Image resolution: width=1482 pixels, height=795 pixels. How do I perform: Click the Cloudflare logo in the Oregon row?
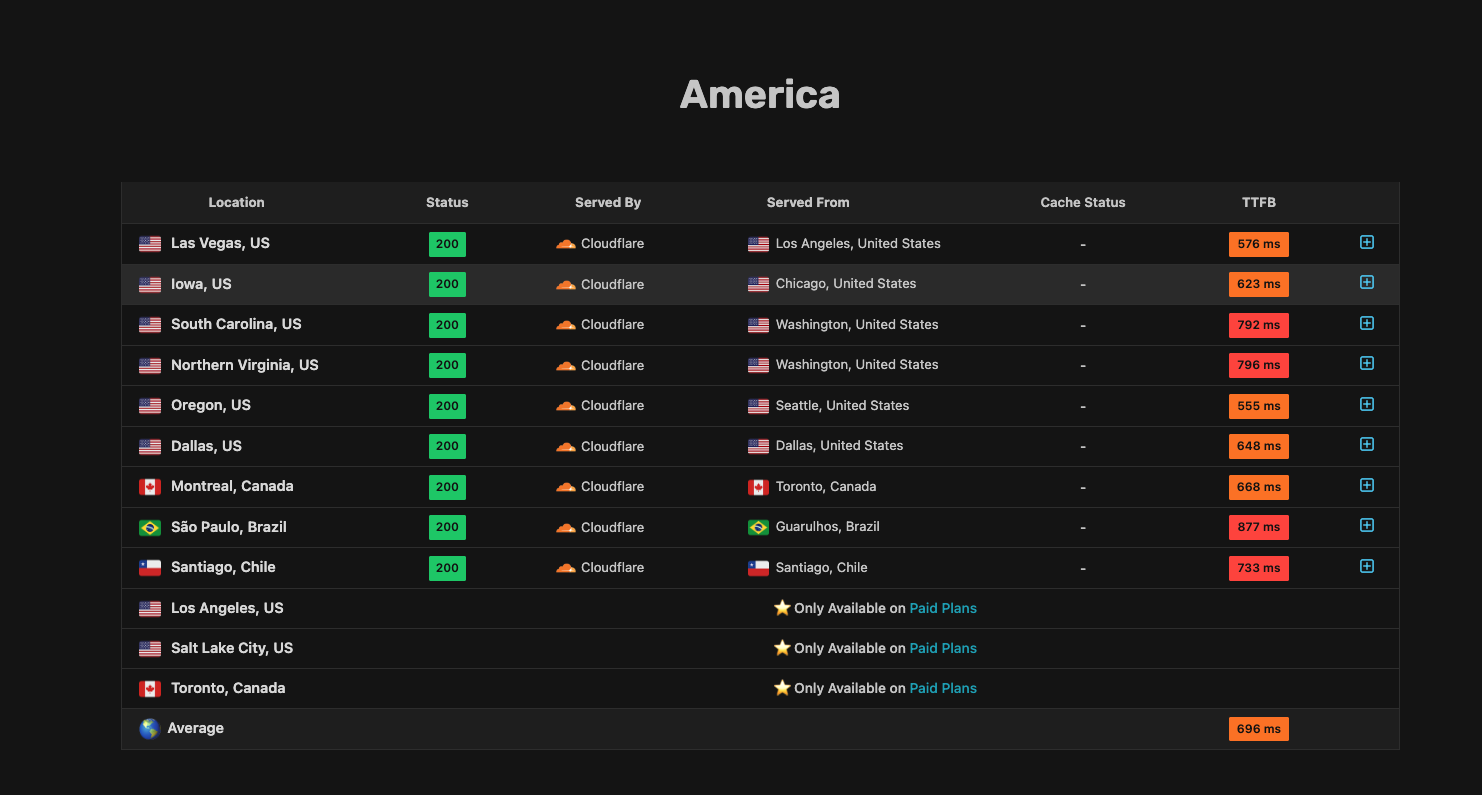[566, 406]
